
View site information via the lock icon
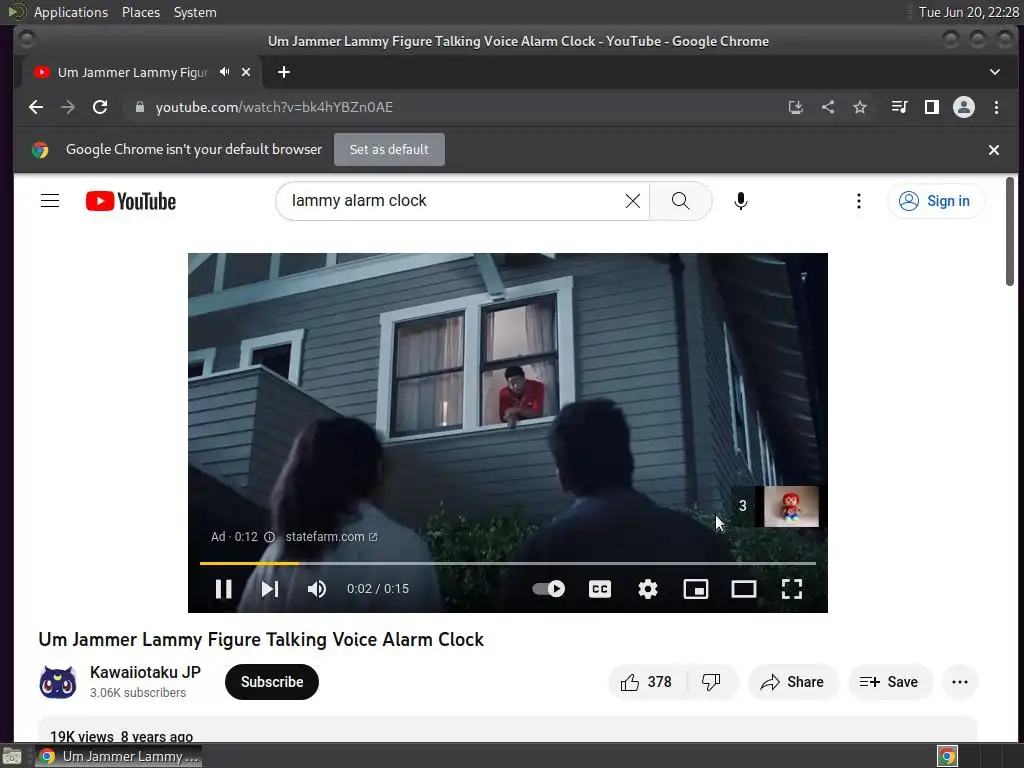pos(140,107)
